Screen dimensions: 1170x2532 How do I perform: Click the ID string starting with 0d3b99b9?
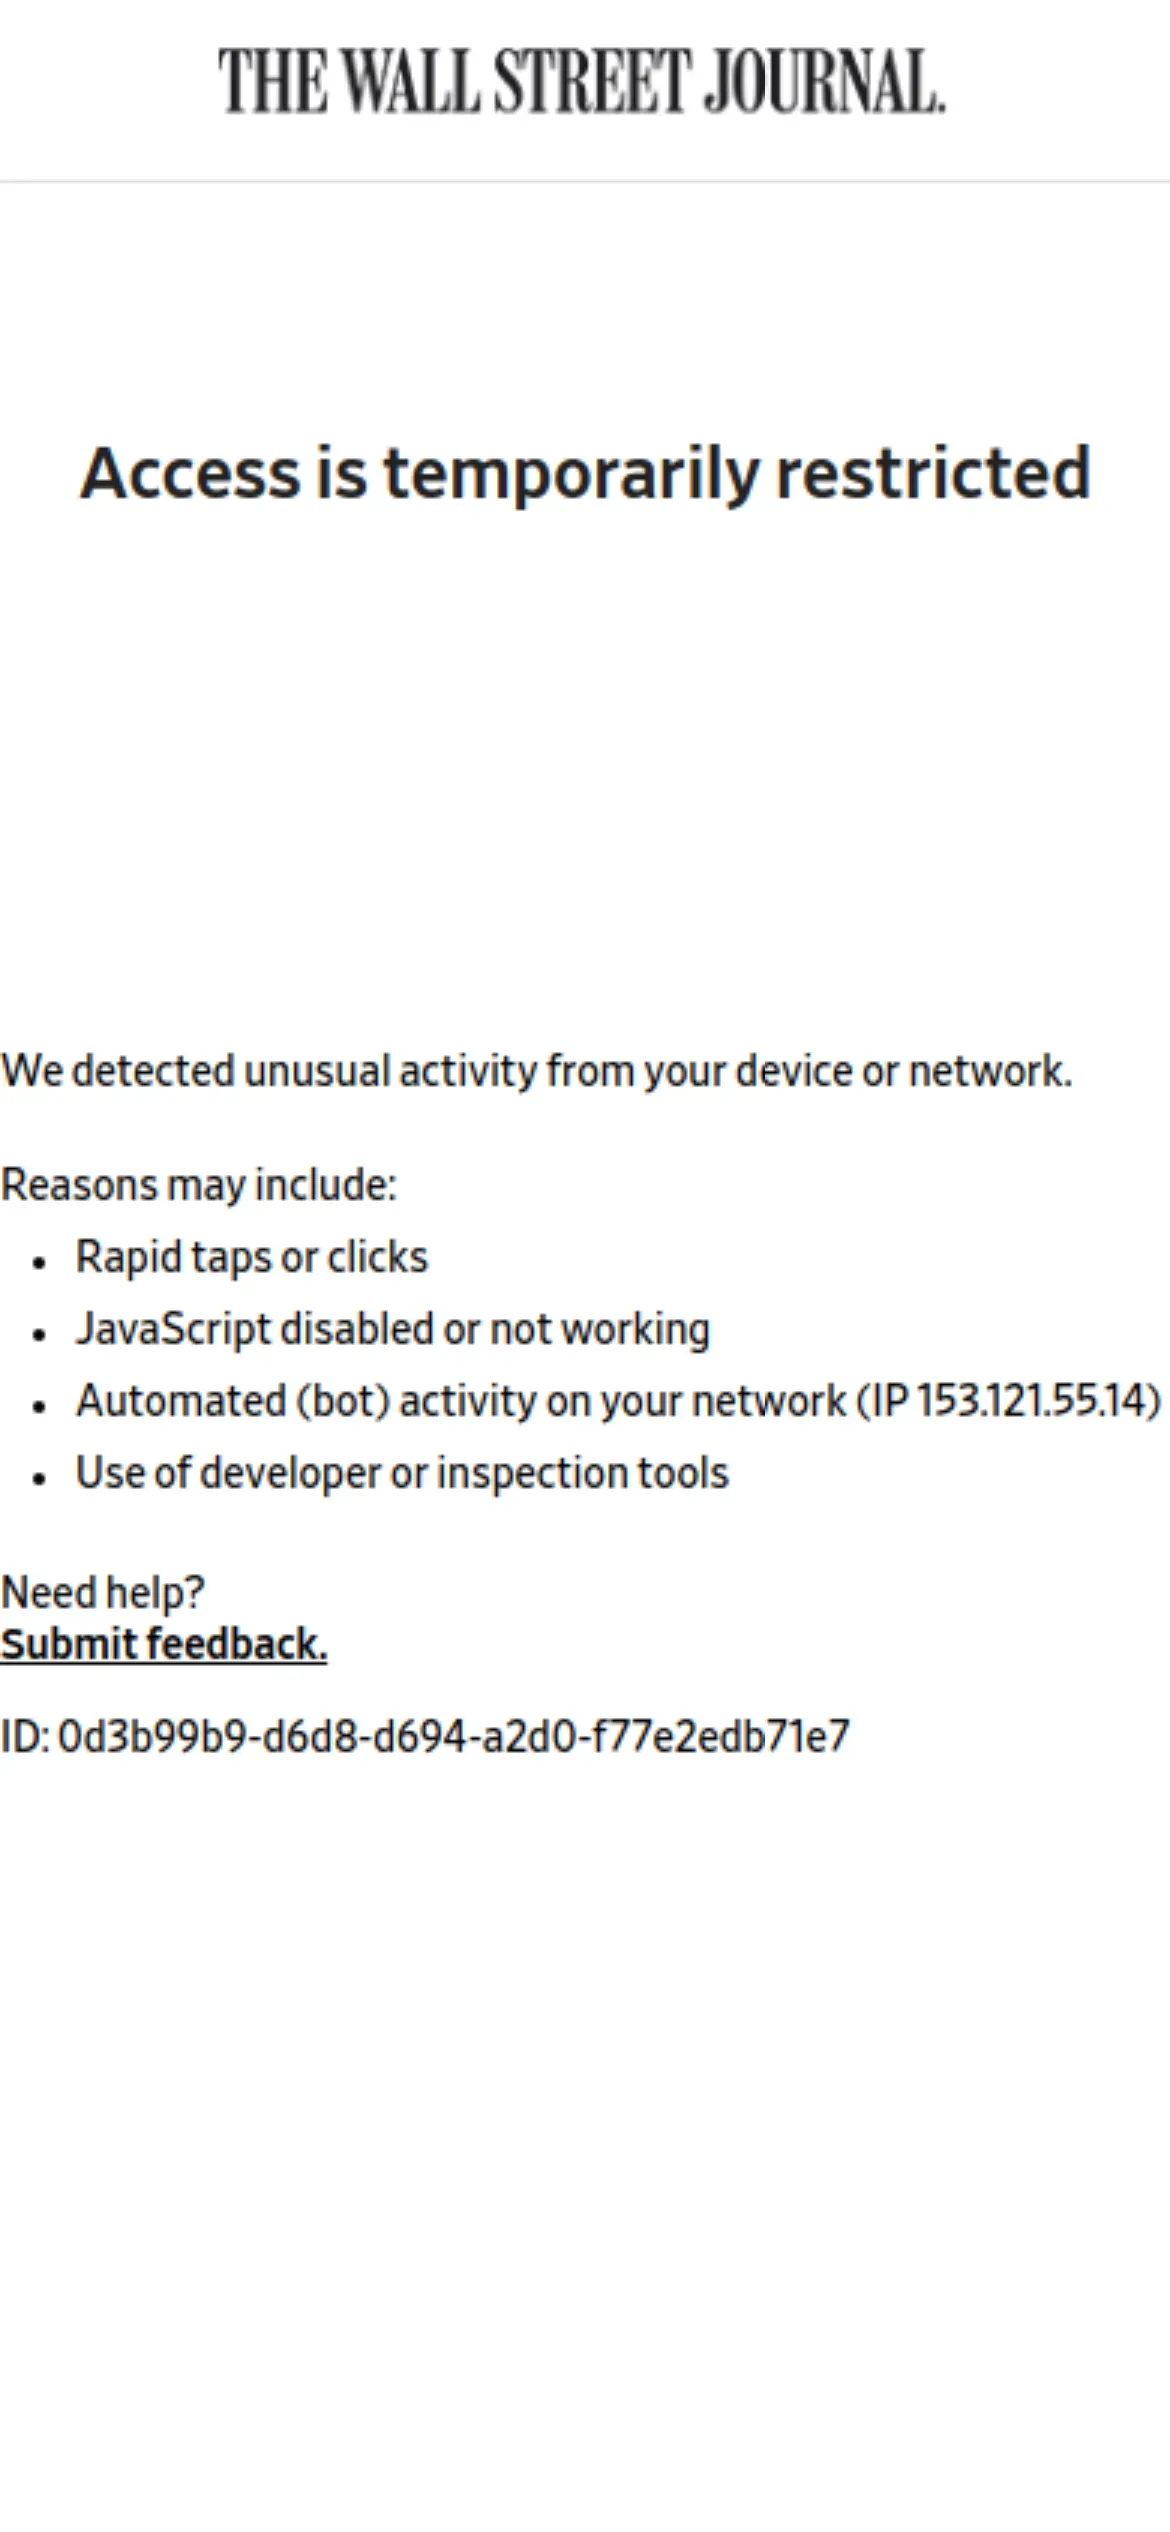coord(454,1736)
